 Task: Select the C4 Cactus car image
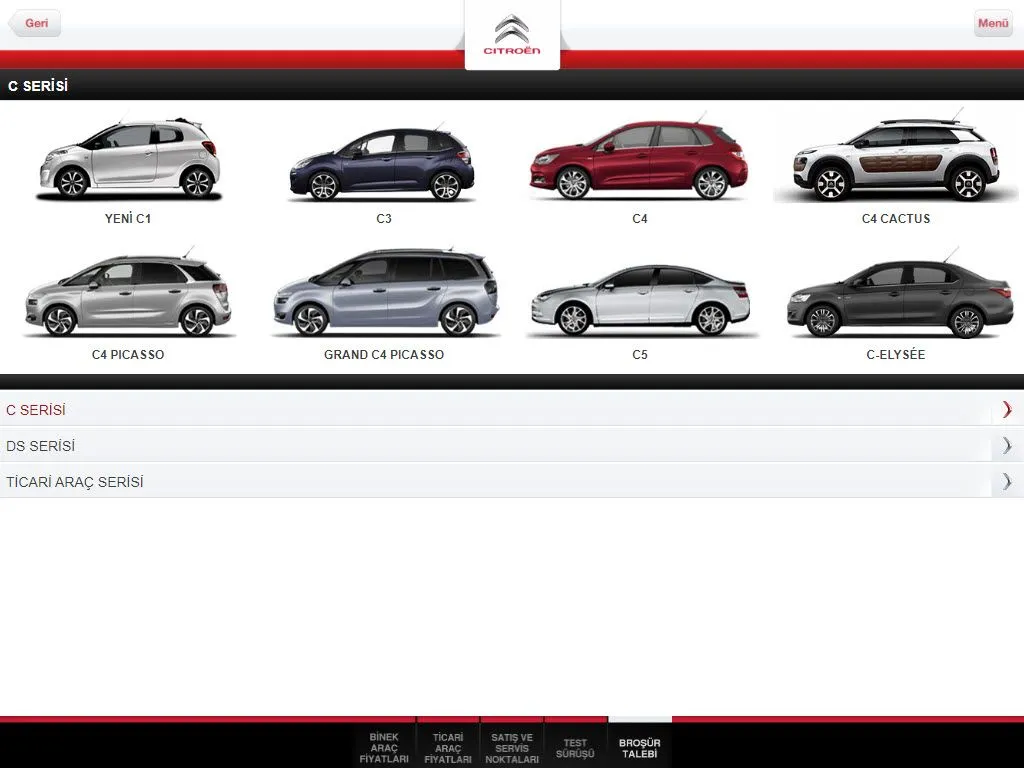(896, 160)
